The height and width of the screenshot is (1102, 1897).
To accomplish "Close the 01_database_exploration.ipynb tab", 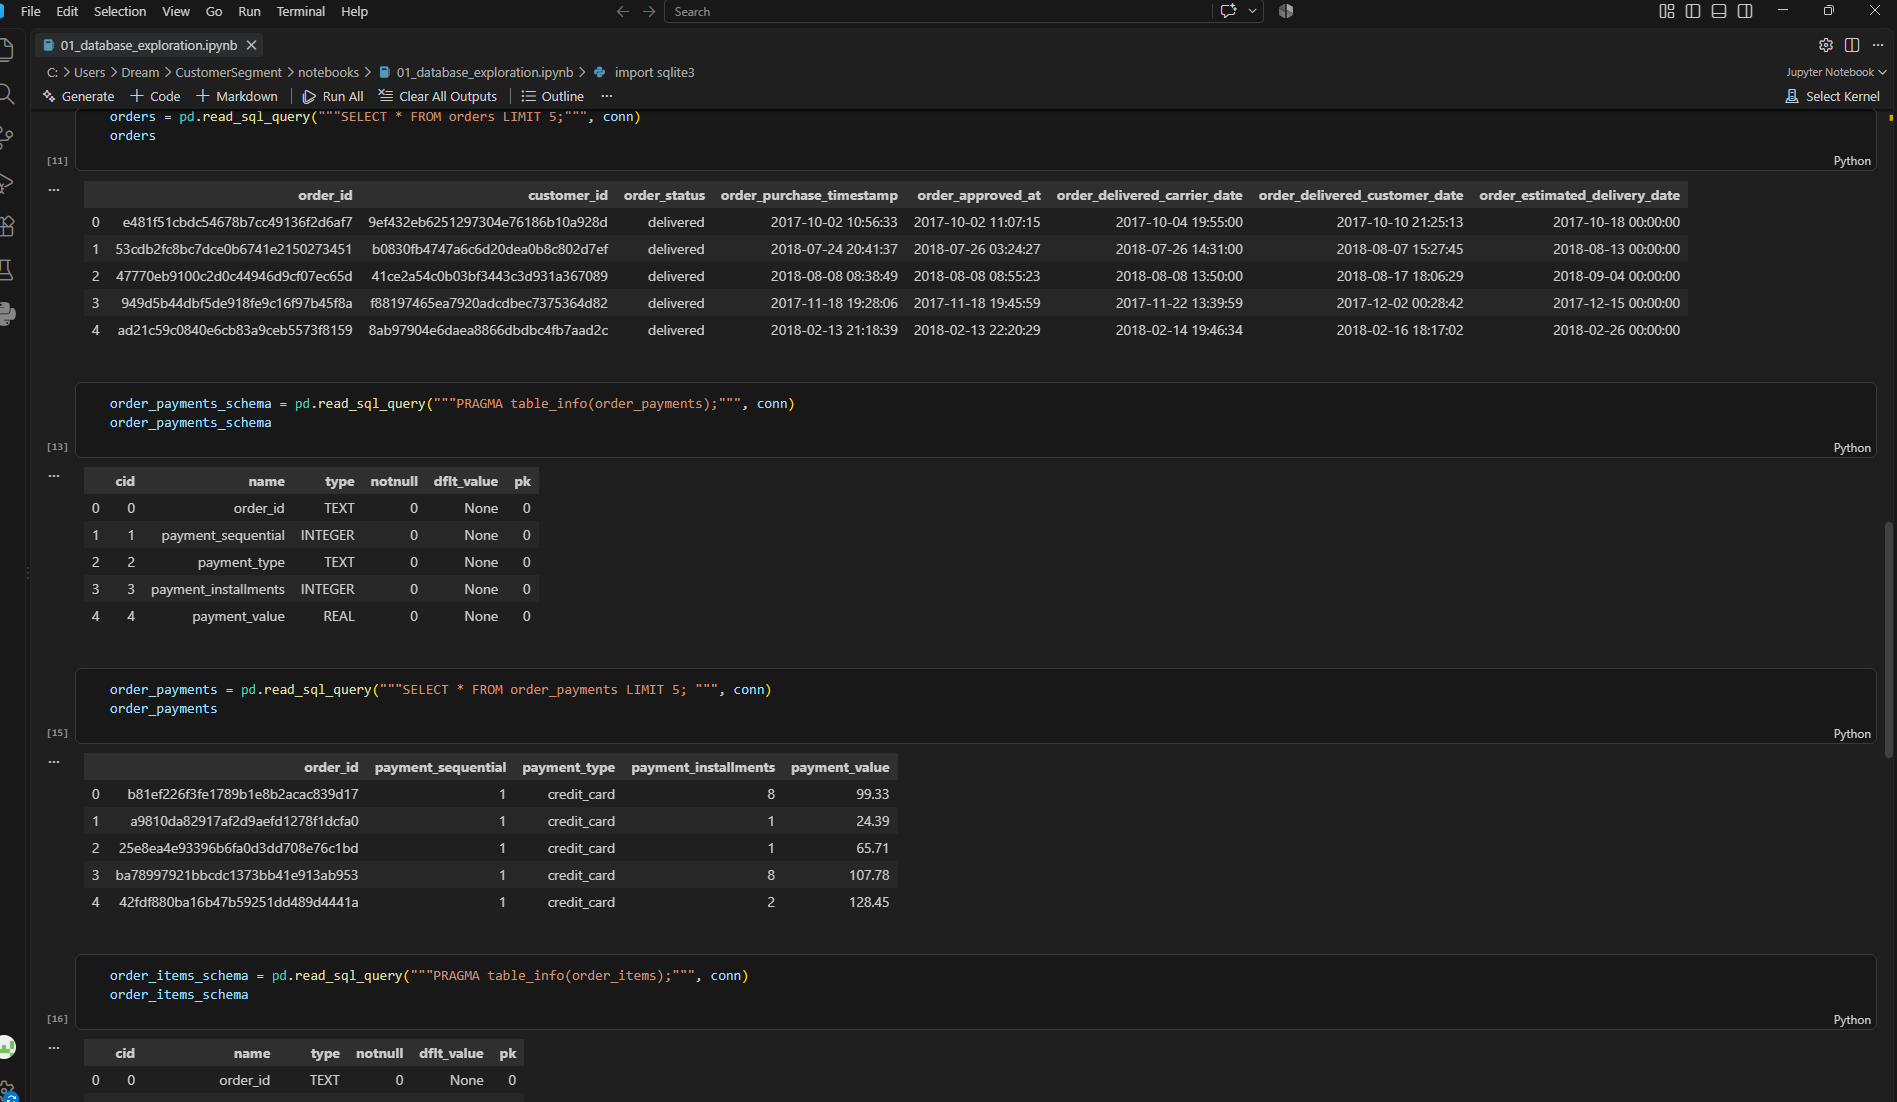I will (x=252, y=45).
